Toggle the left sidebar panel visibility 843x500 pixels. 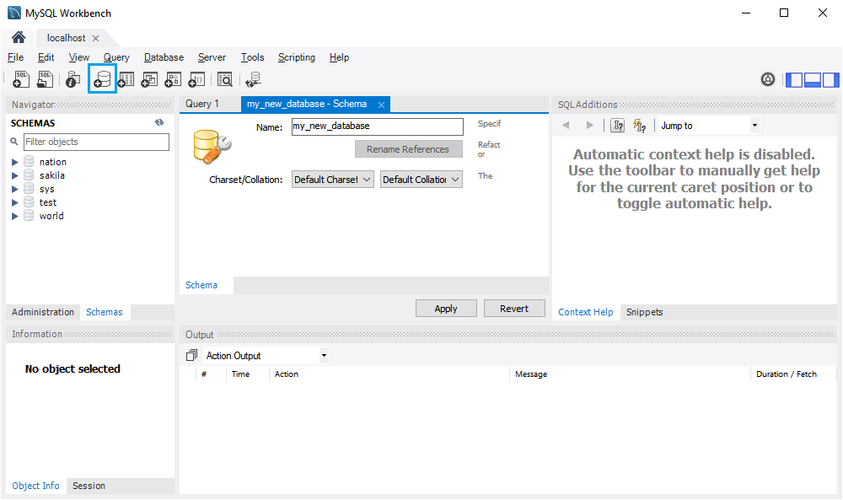(x=794, y=80)
